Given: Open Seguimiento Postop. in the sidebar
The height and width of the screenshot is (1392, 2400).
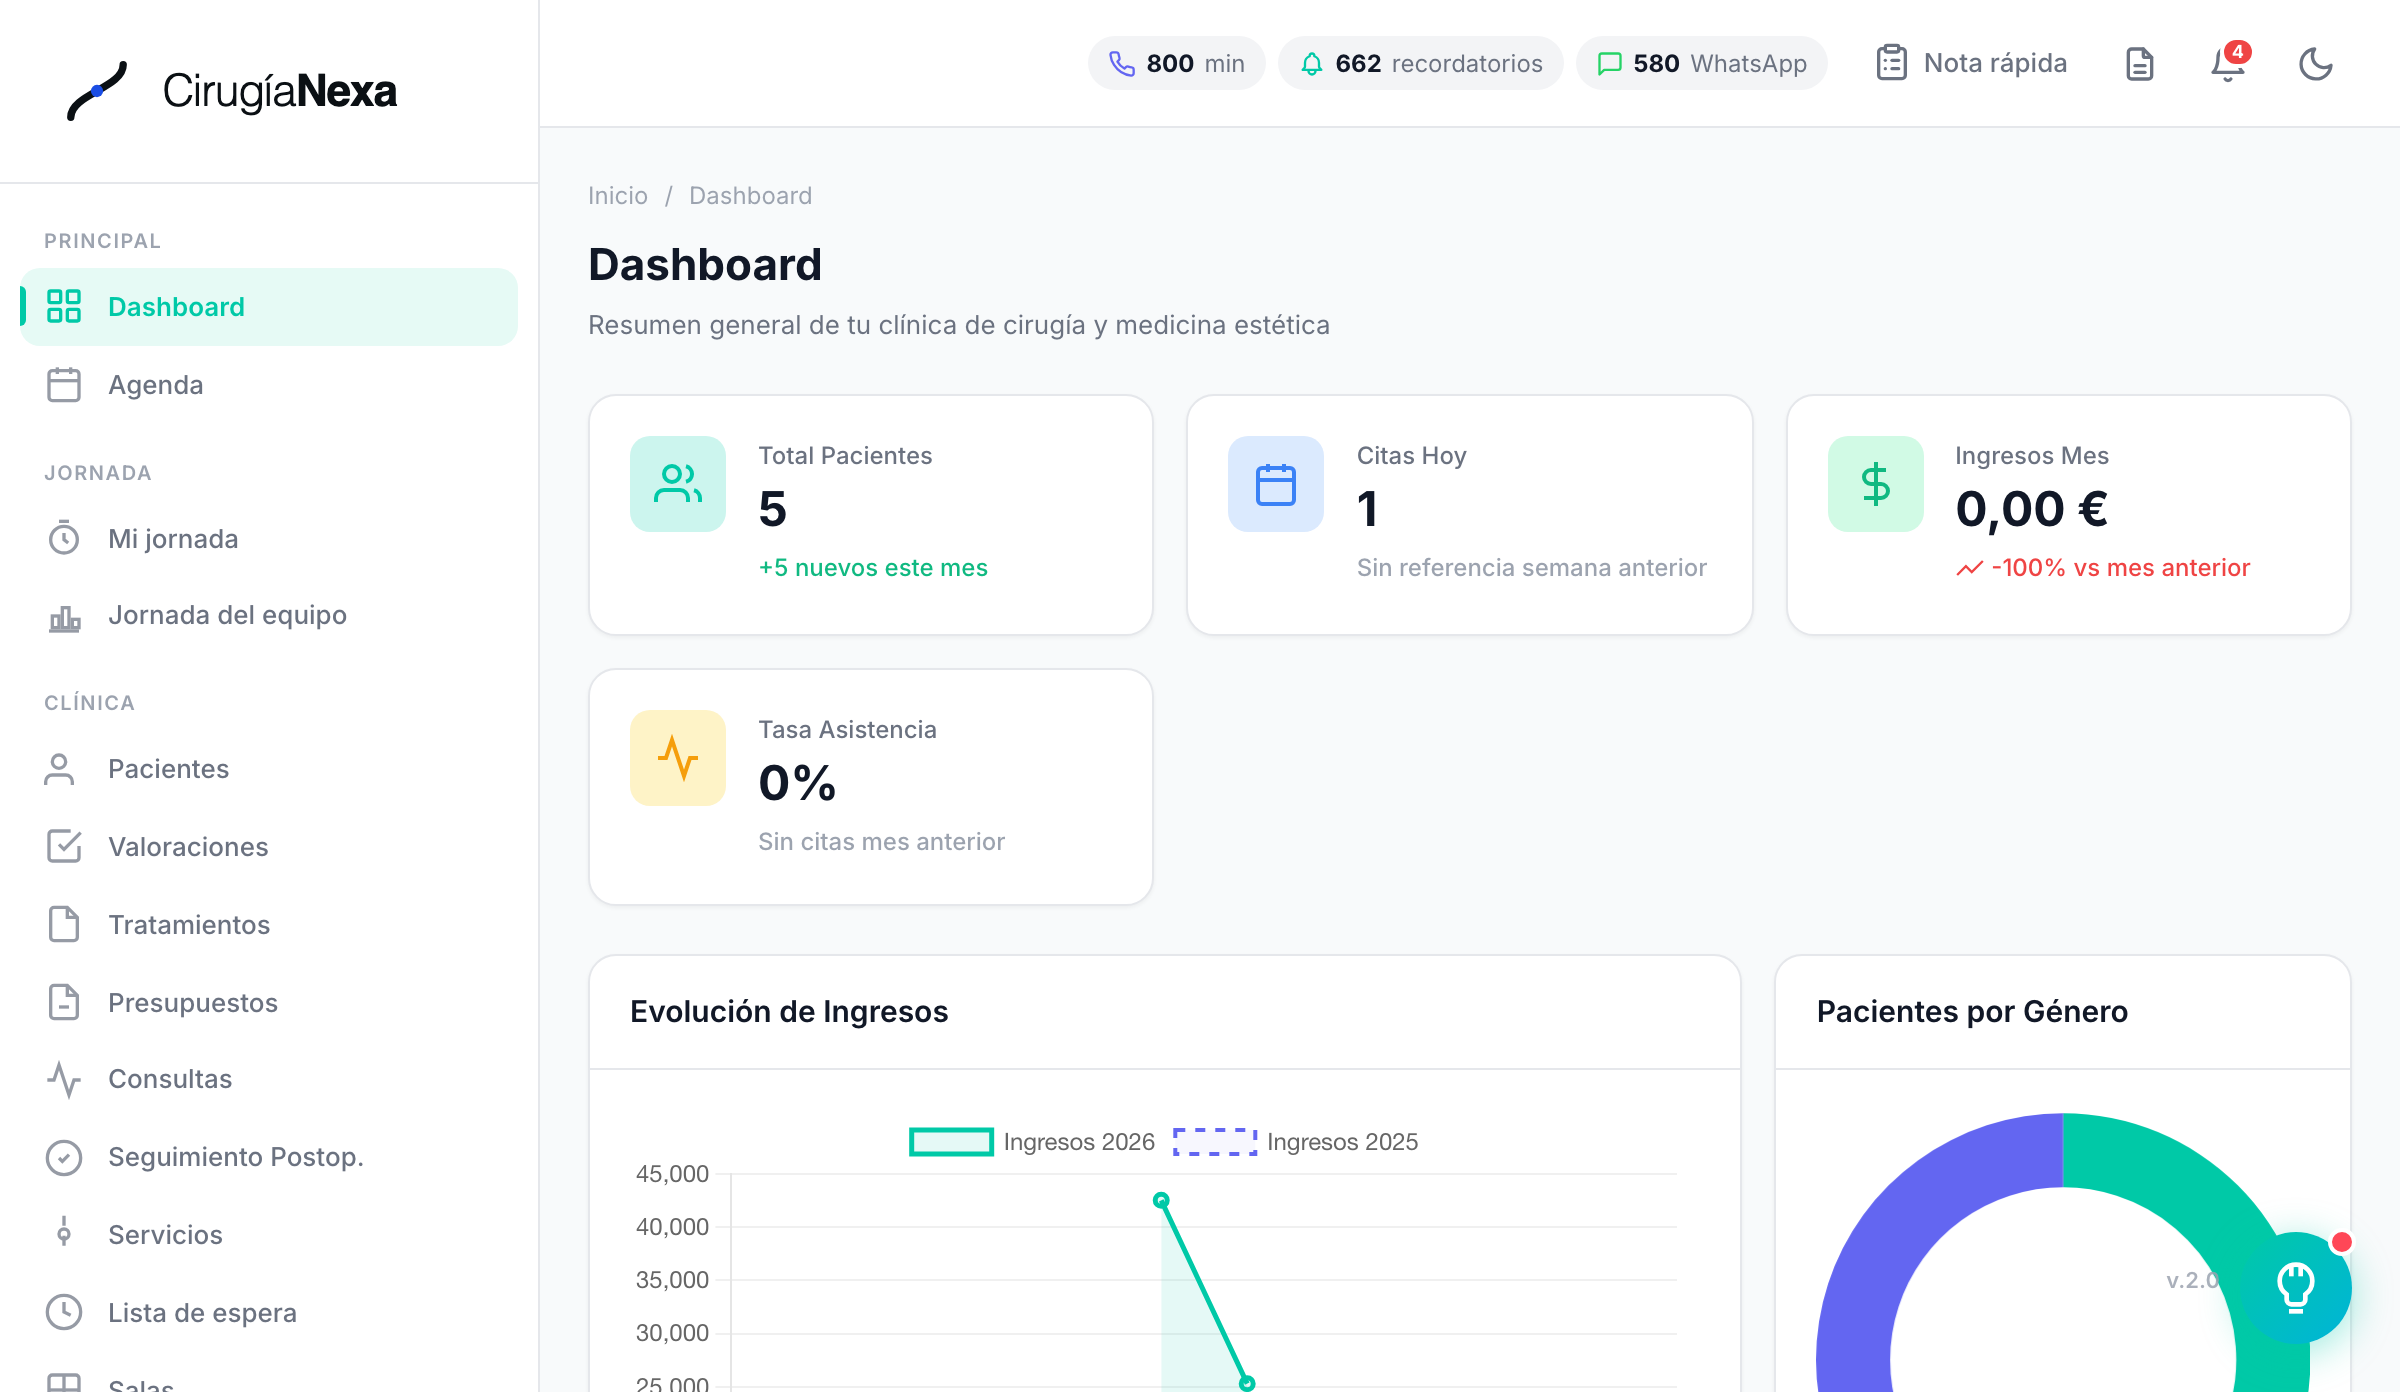Looking at the screenshot, I should [x=269, y=1157].
